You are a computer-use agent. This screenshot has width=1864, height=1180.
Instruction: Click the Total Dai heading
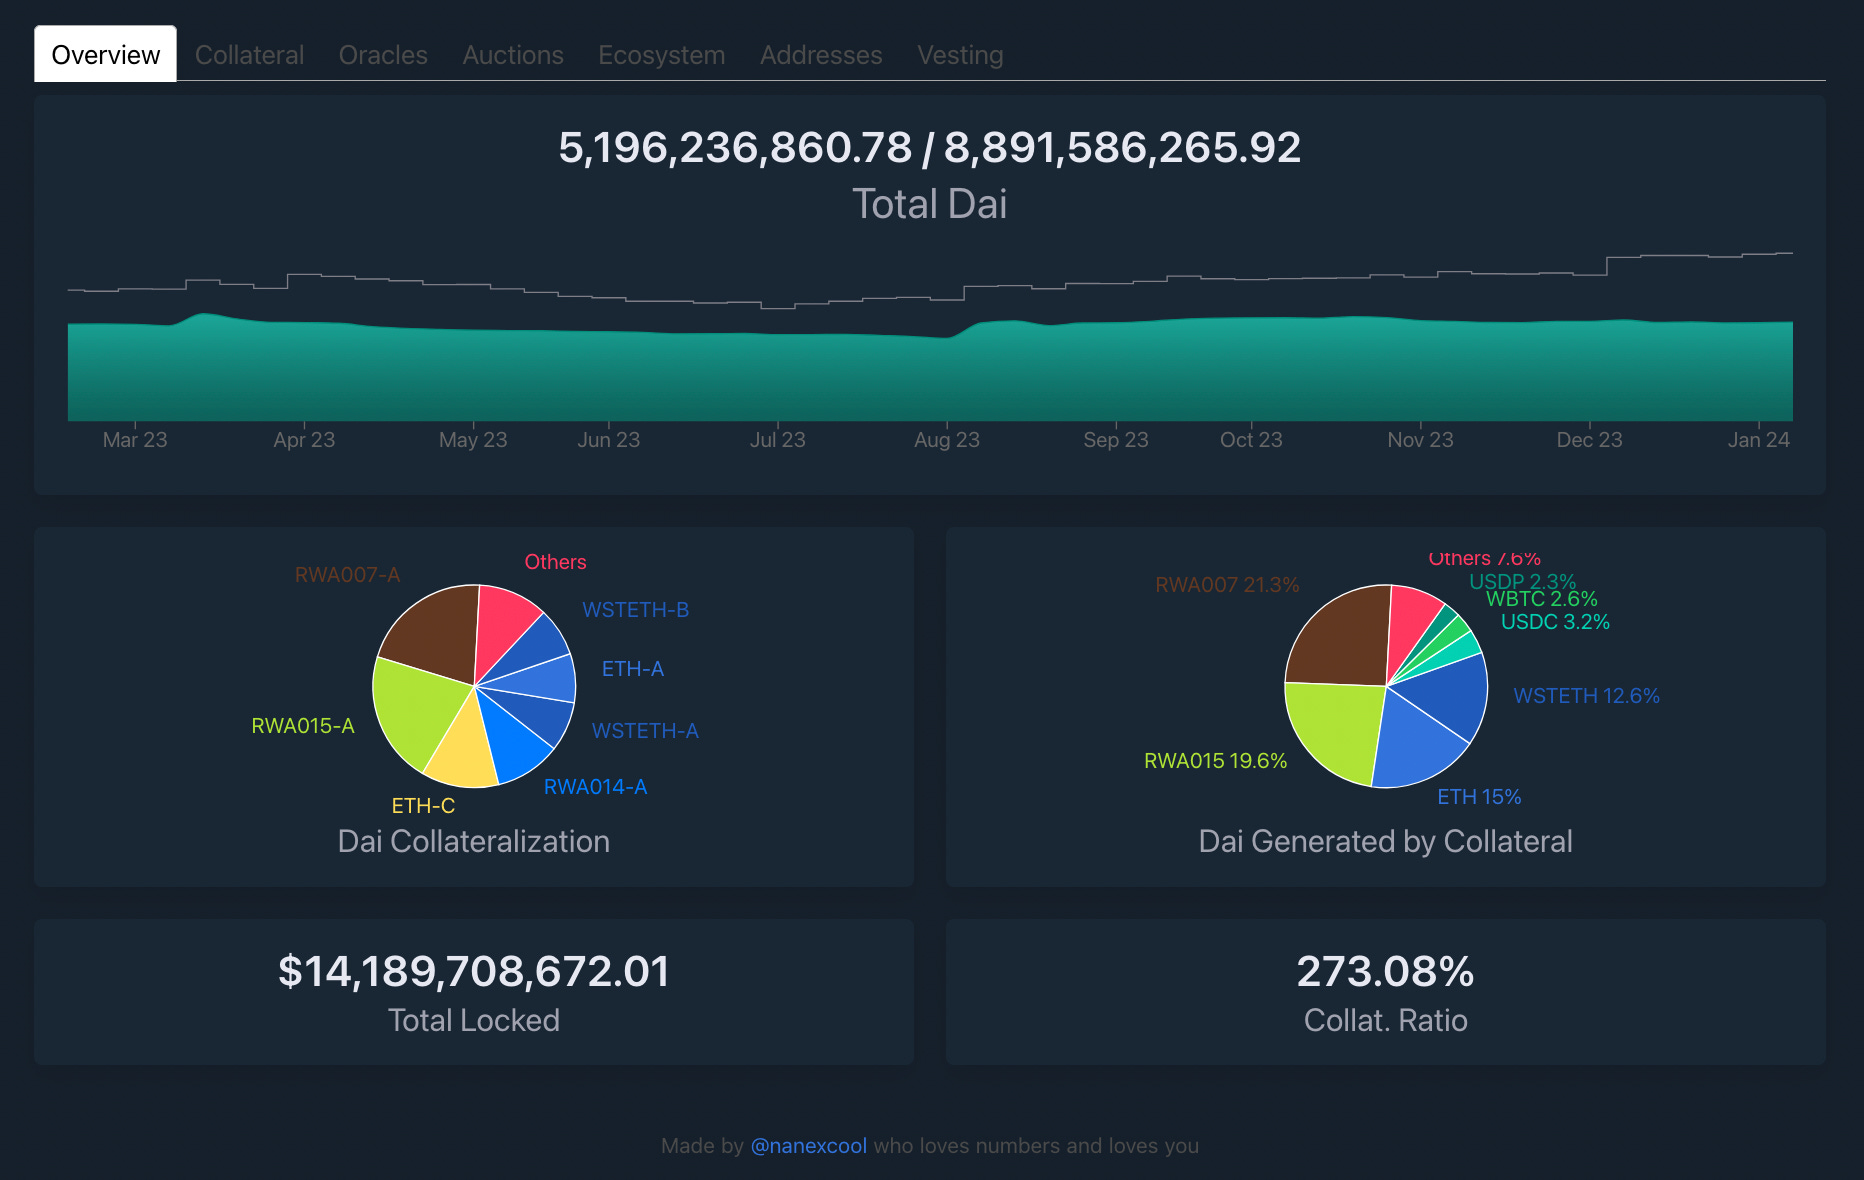(x=930, y=204)
